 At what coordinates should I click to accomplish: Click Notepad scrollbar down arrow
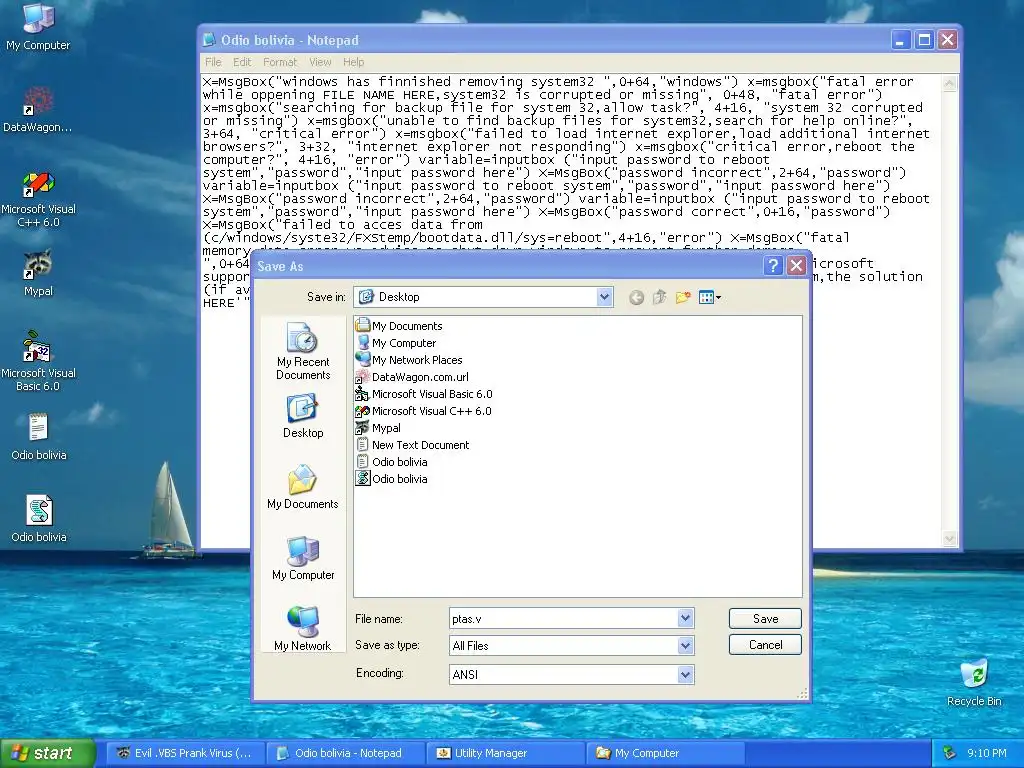point(950,539)
